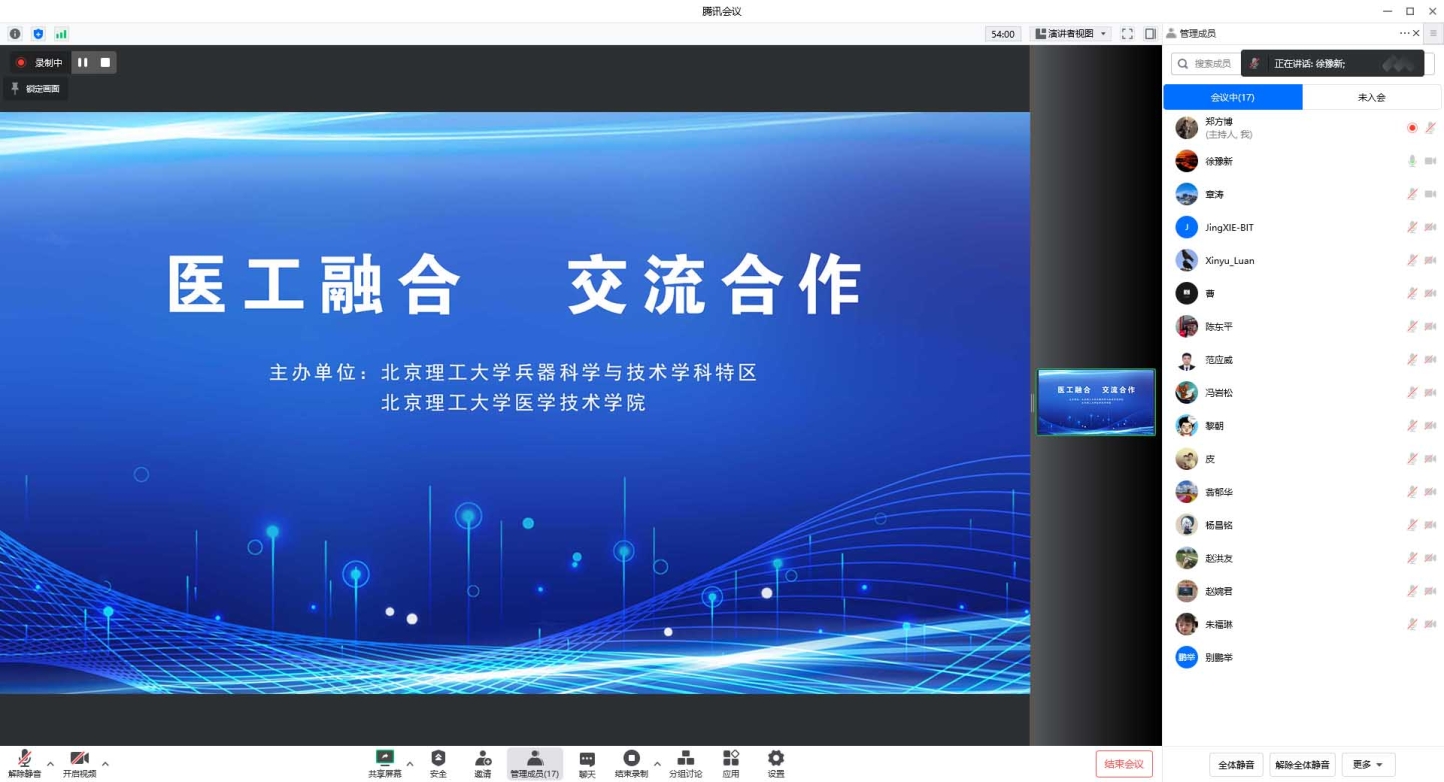1444x782 pixels.
Task: Open the 共享屏幕 share screen tool
Action: coord(384,764)
